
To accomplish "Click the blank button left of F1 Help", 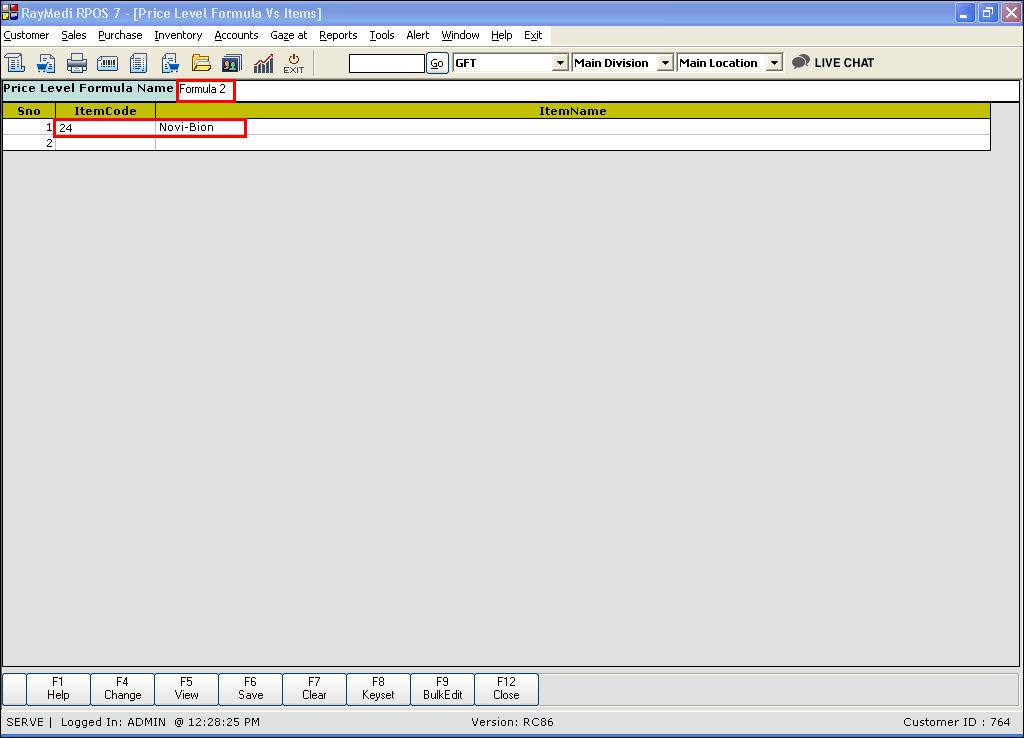I will 14,689.
